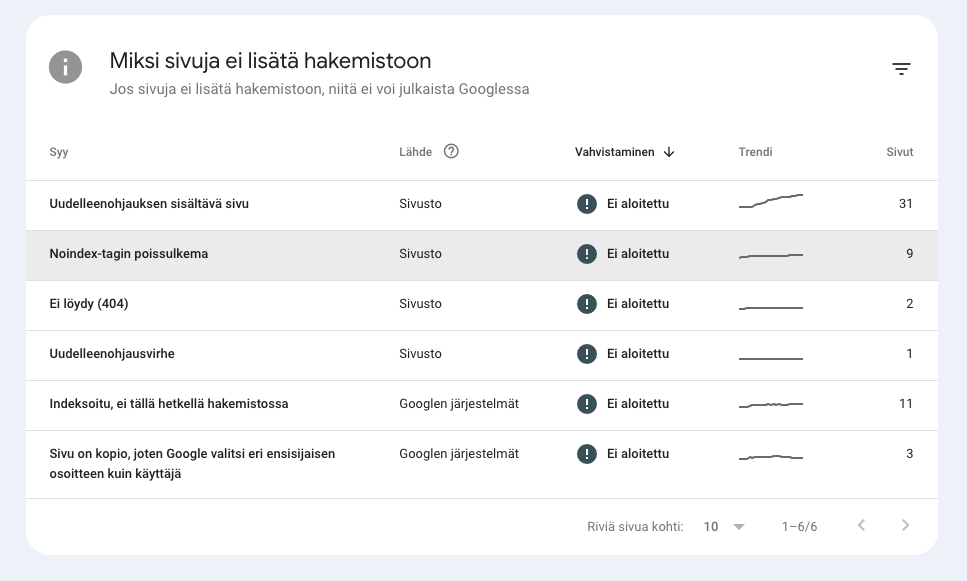Expand the rows-per-page selector showing 10
The width and height of the screenshot is (967, 581).
pyautogui.click(x=722, y=525)
